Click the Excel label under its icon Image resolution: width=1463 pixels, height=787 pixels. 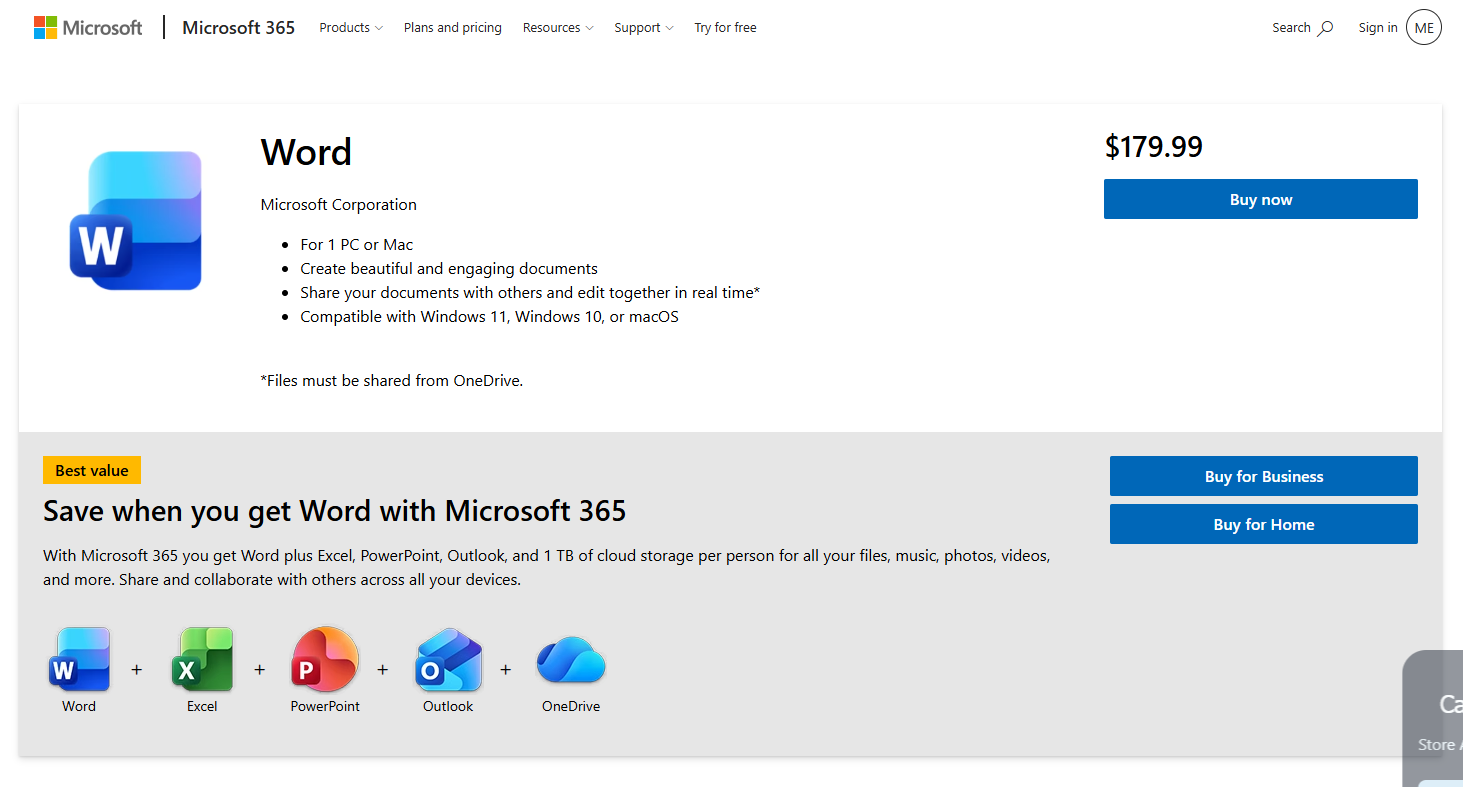pos(202,706)
